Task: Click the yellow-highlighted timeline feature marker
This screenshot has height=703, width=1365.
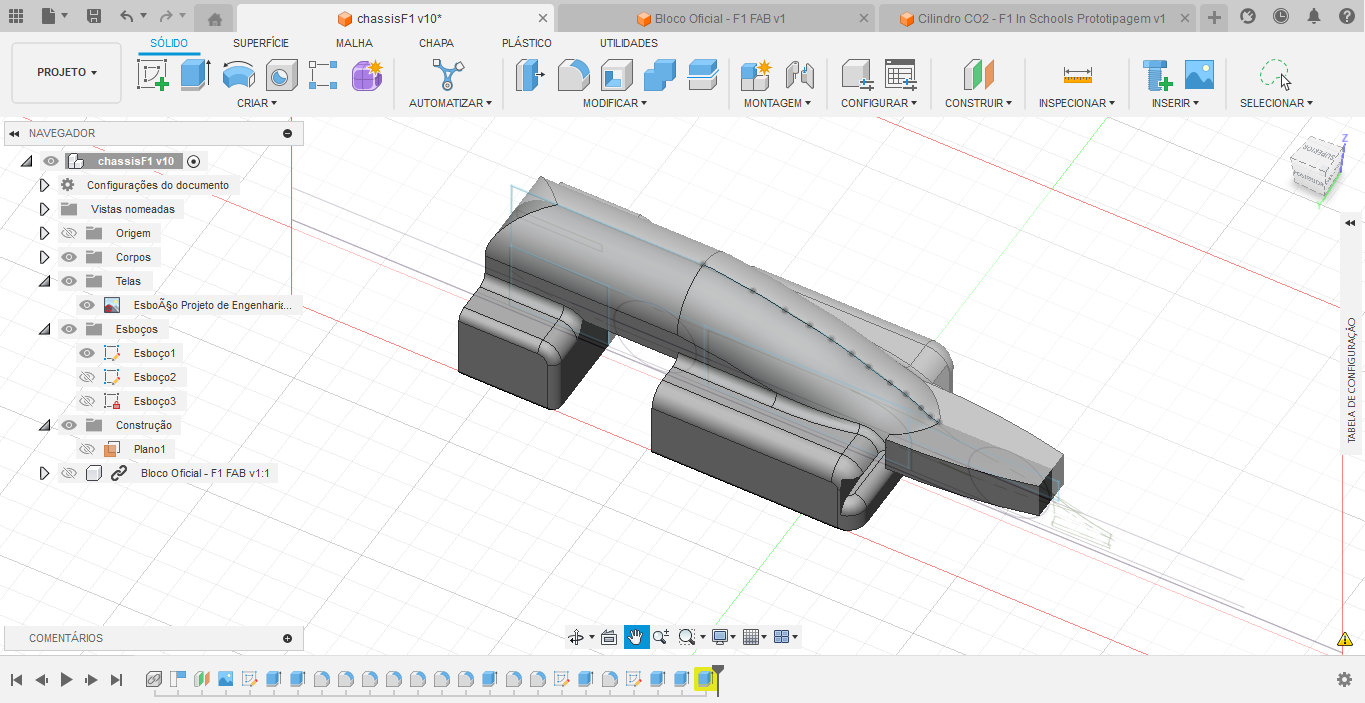Action: click(705, 678)
